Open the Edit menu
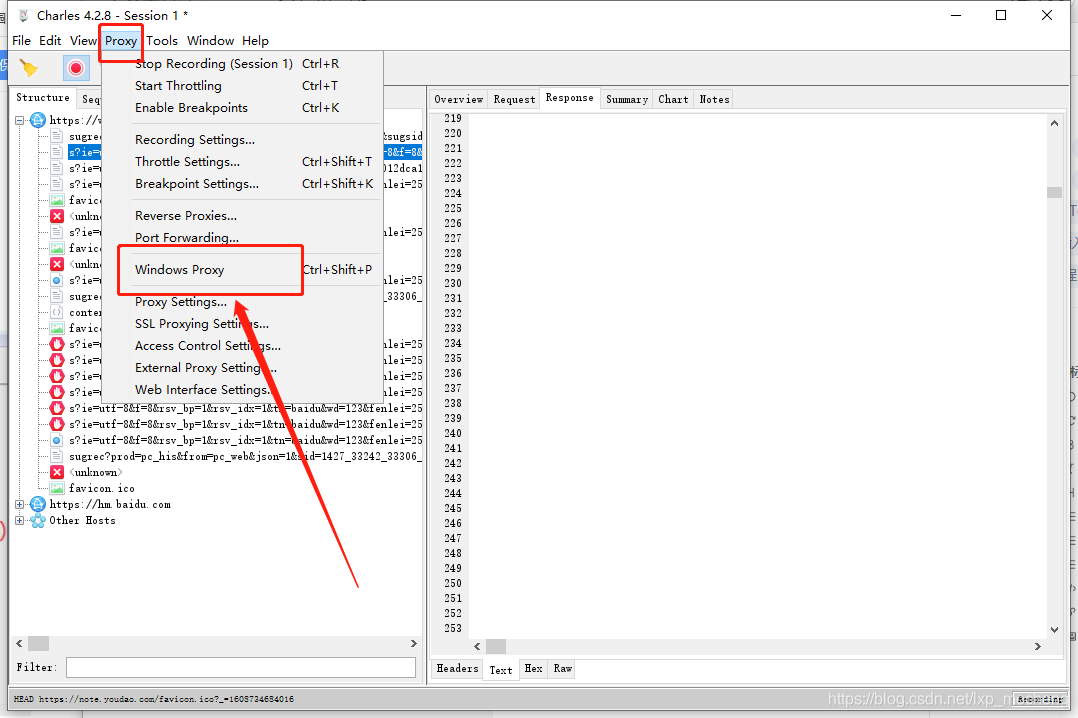 [50, 41]
